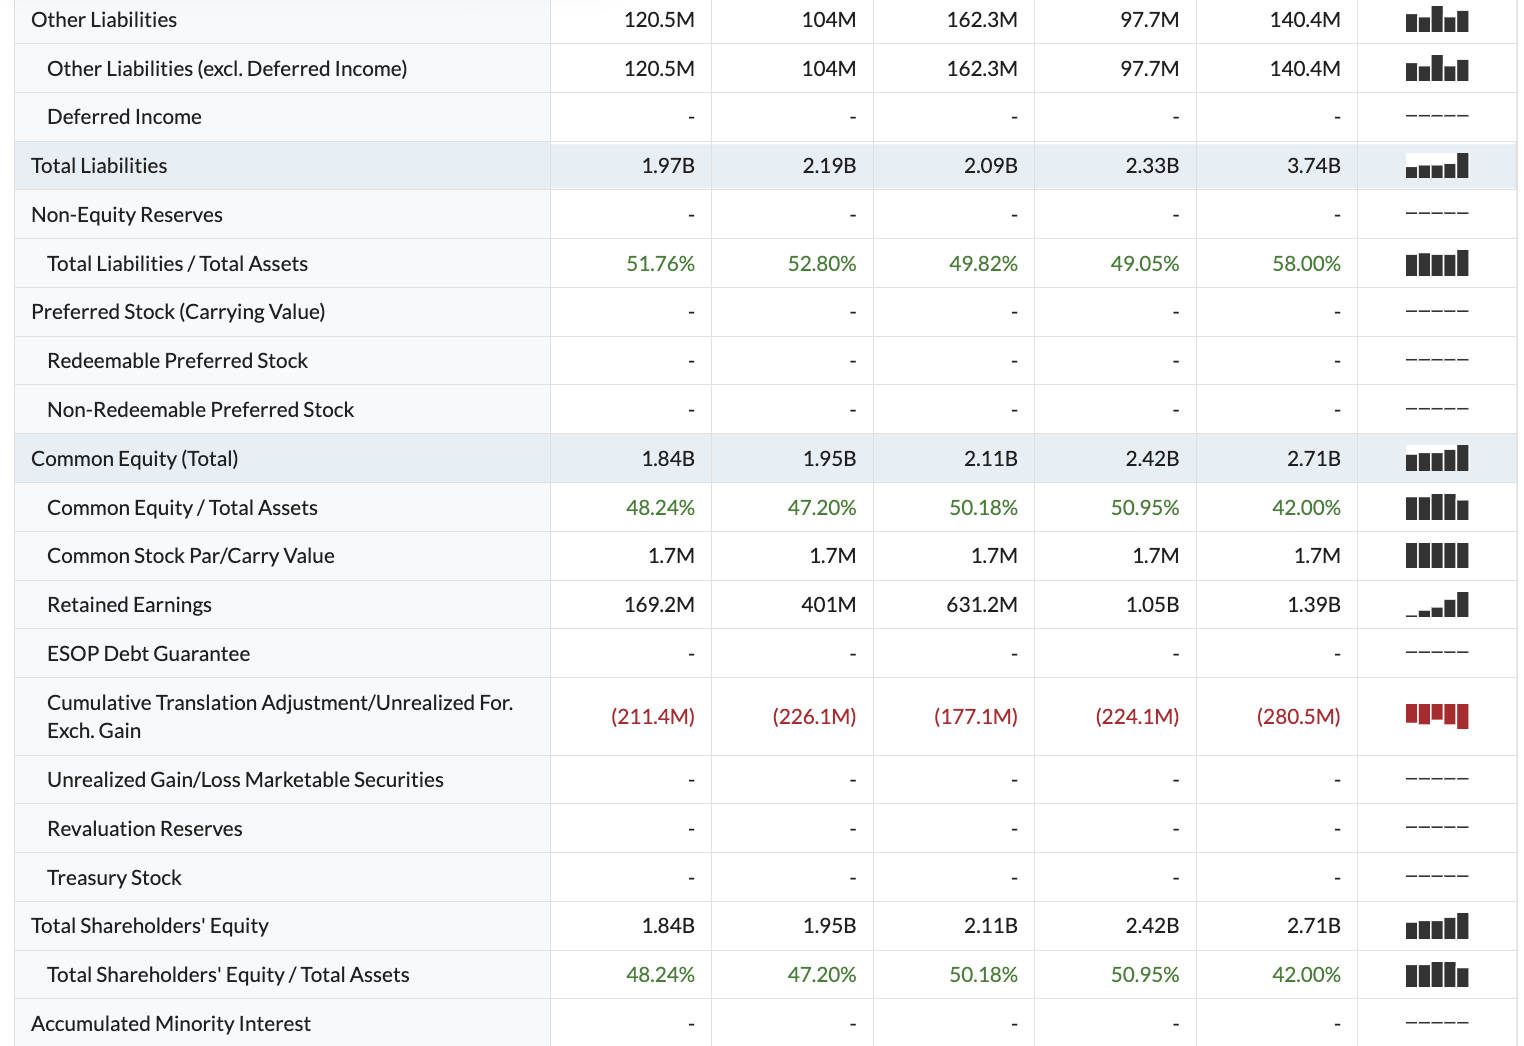Open the Retained Earnings trend sparkline

point(1437,604)
